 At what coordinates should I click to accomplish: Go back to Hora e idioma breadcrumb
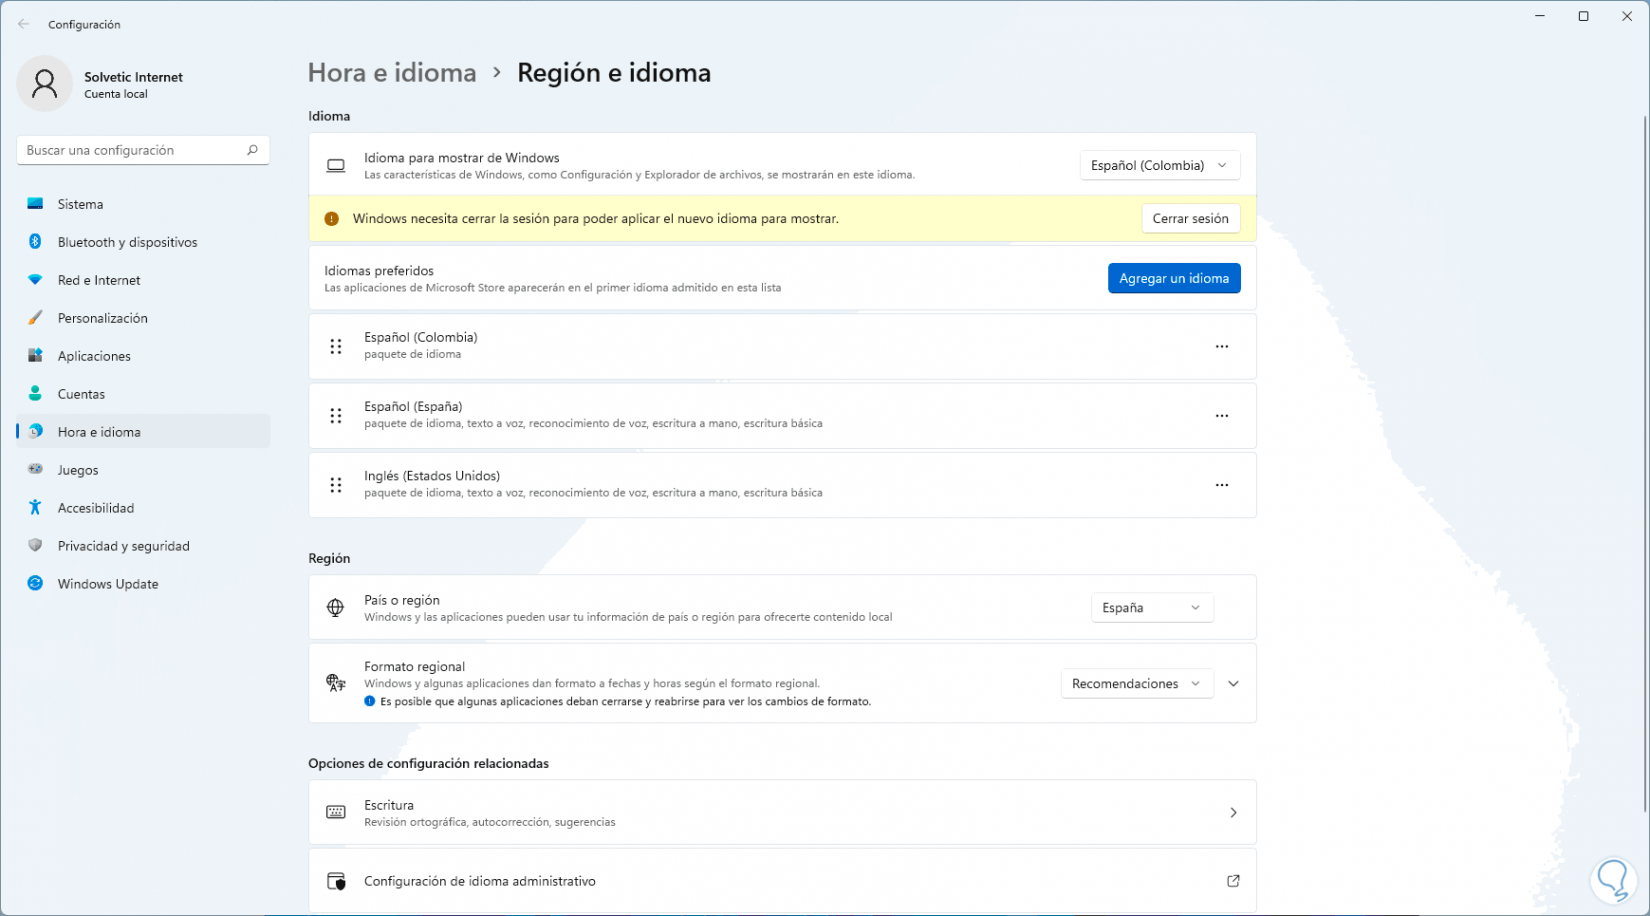pyautogui.click(x=392, y=73)
